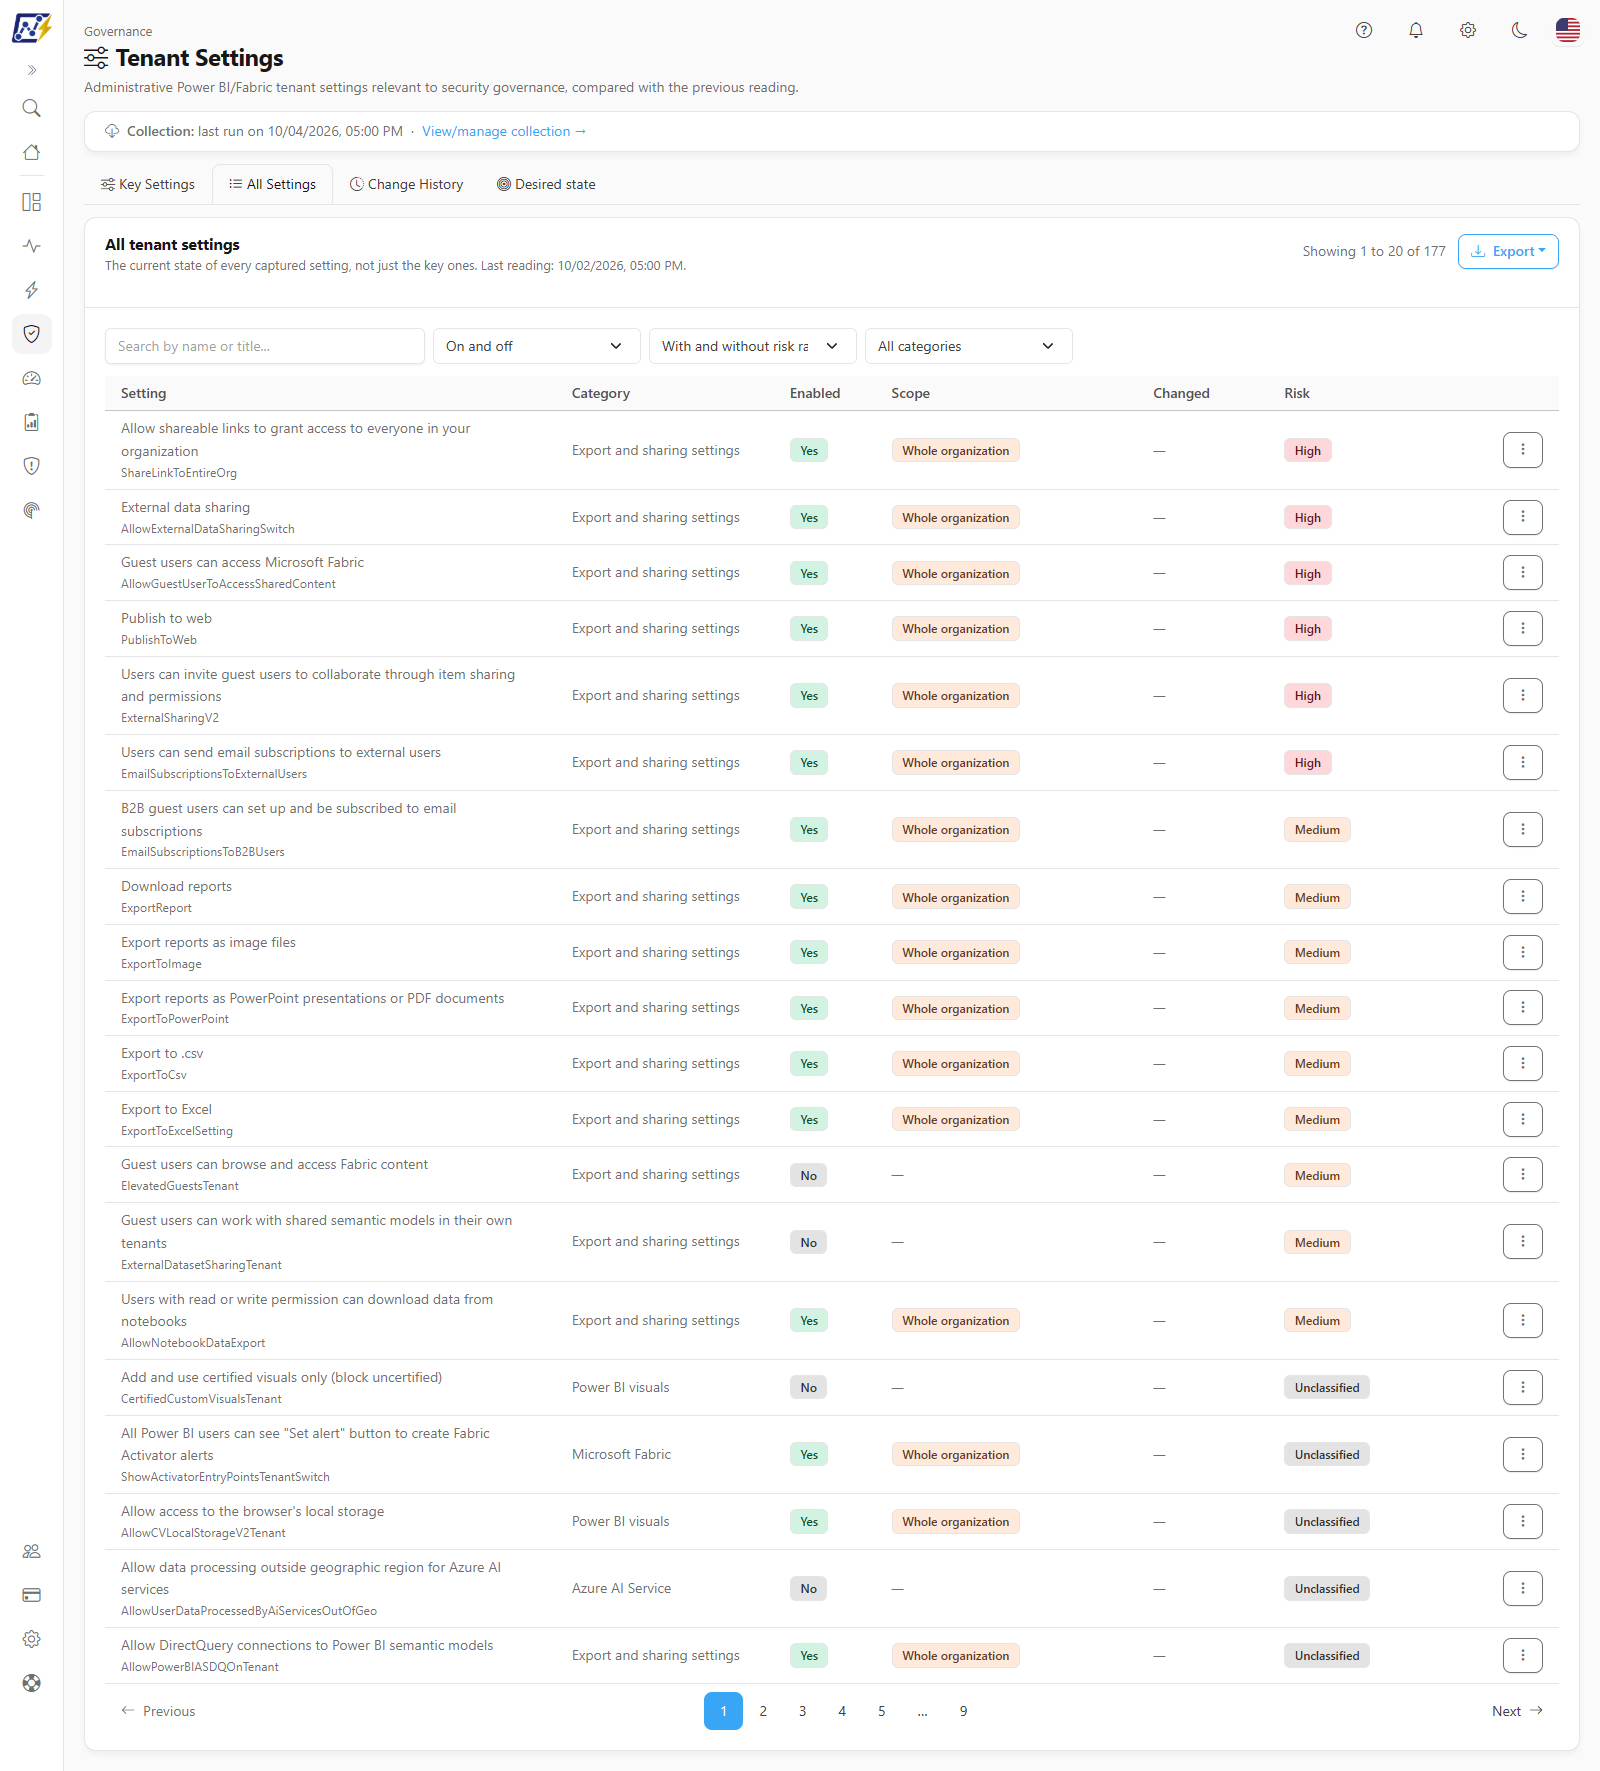Open the search icon in sidebar

click(32, 108)
